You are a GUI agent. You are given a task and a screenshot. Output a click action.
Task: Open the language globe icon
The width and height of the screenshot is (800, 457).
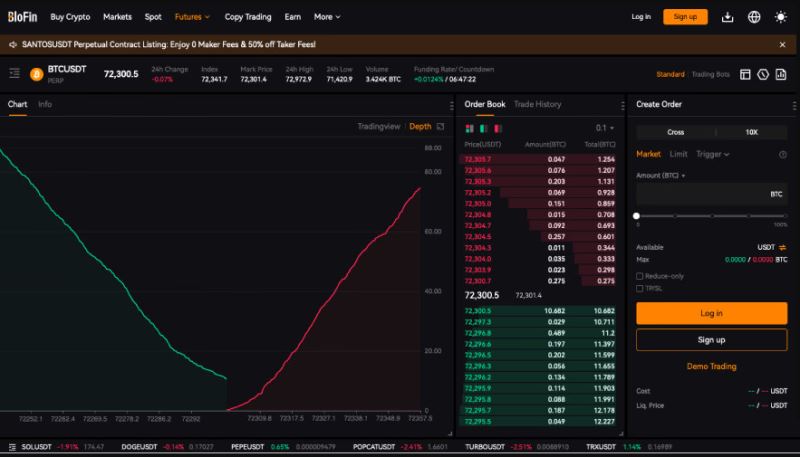[754, 17]
